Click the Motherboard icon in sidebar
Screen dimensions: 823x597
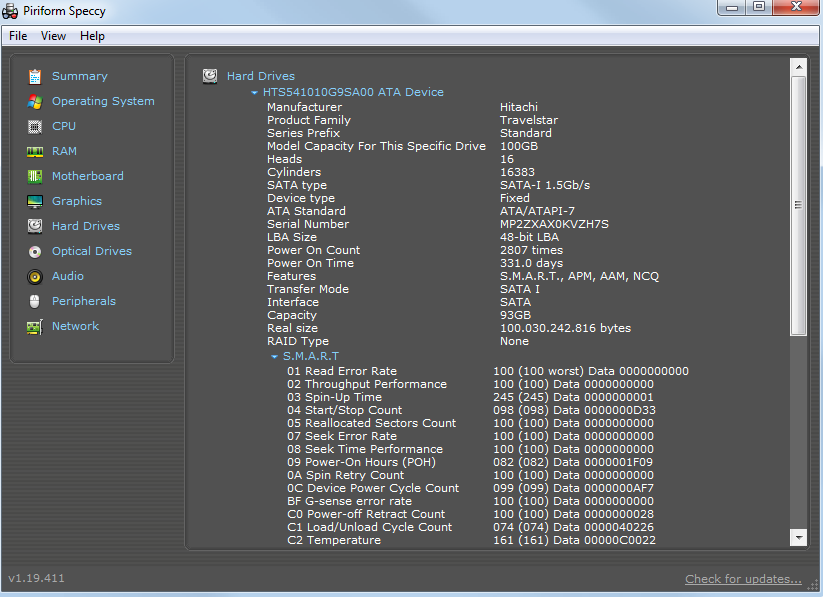pos(35,176)
